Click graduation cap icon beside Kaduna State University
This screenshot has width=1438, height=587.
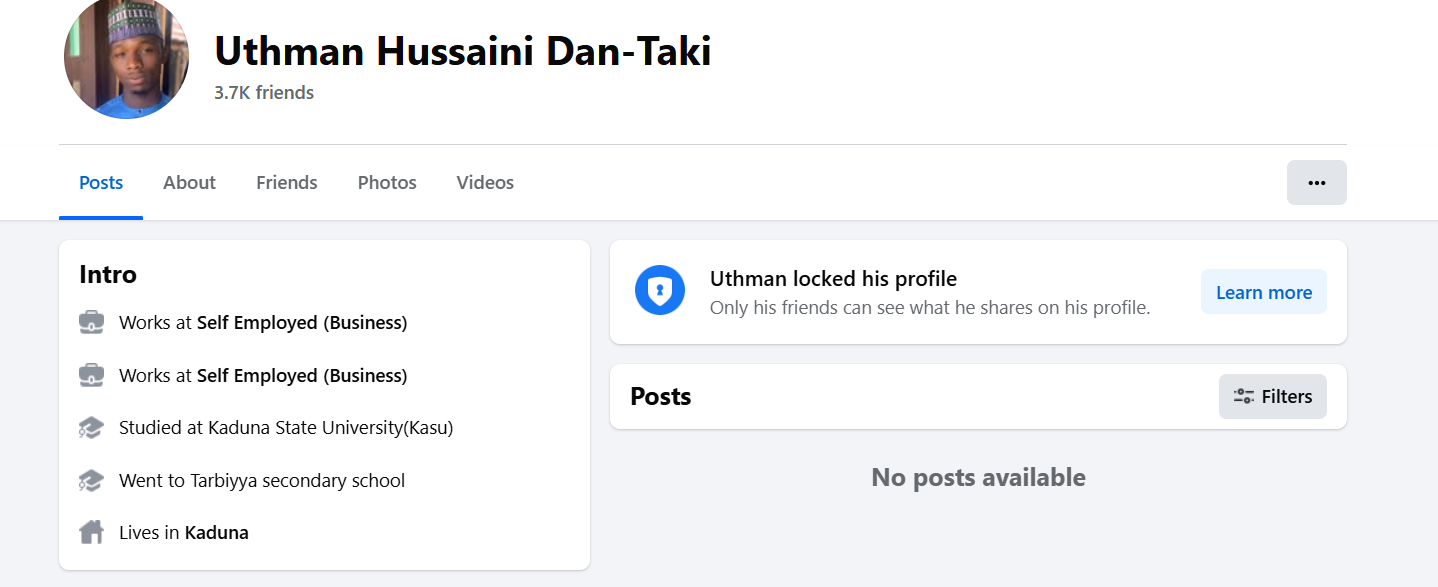click(x=91, y=428)
